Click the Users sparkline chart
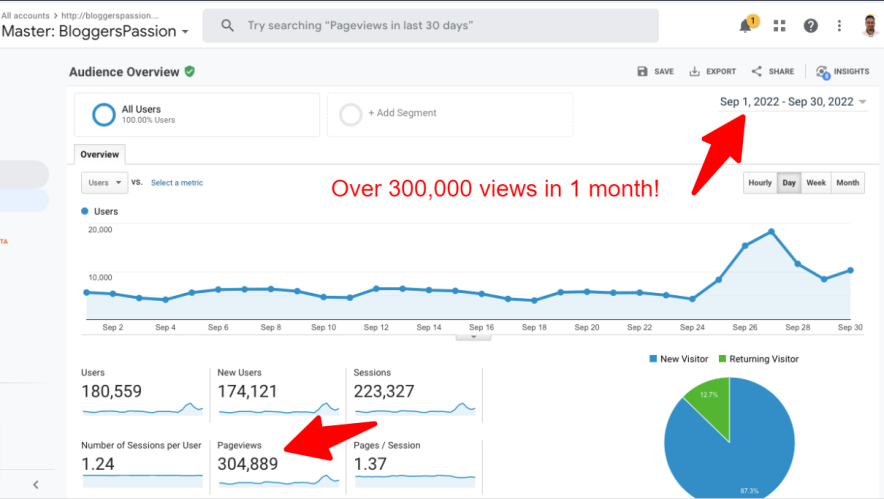The image size is (884, 499). [143, 409]
